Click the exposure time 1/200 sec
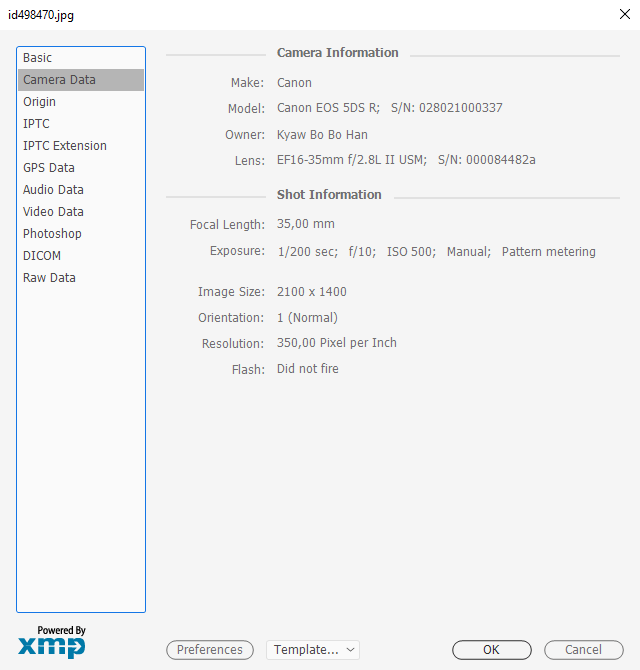640x670 pixels. point(308,252)
